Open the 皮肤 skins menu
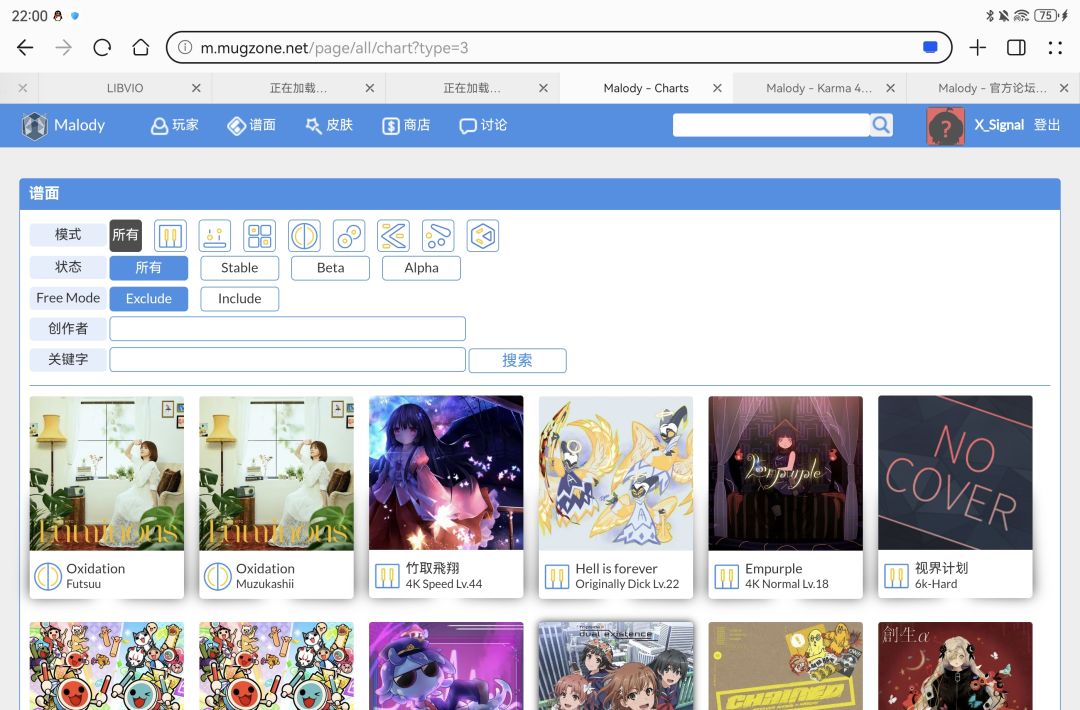 pyautogui.click(x=329, y=125)
